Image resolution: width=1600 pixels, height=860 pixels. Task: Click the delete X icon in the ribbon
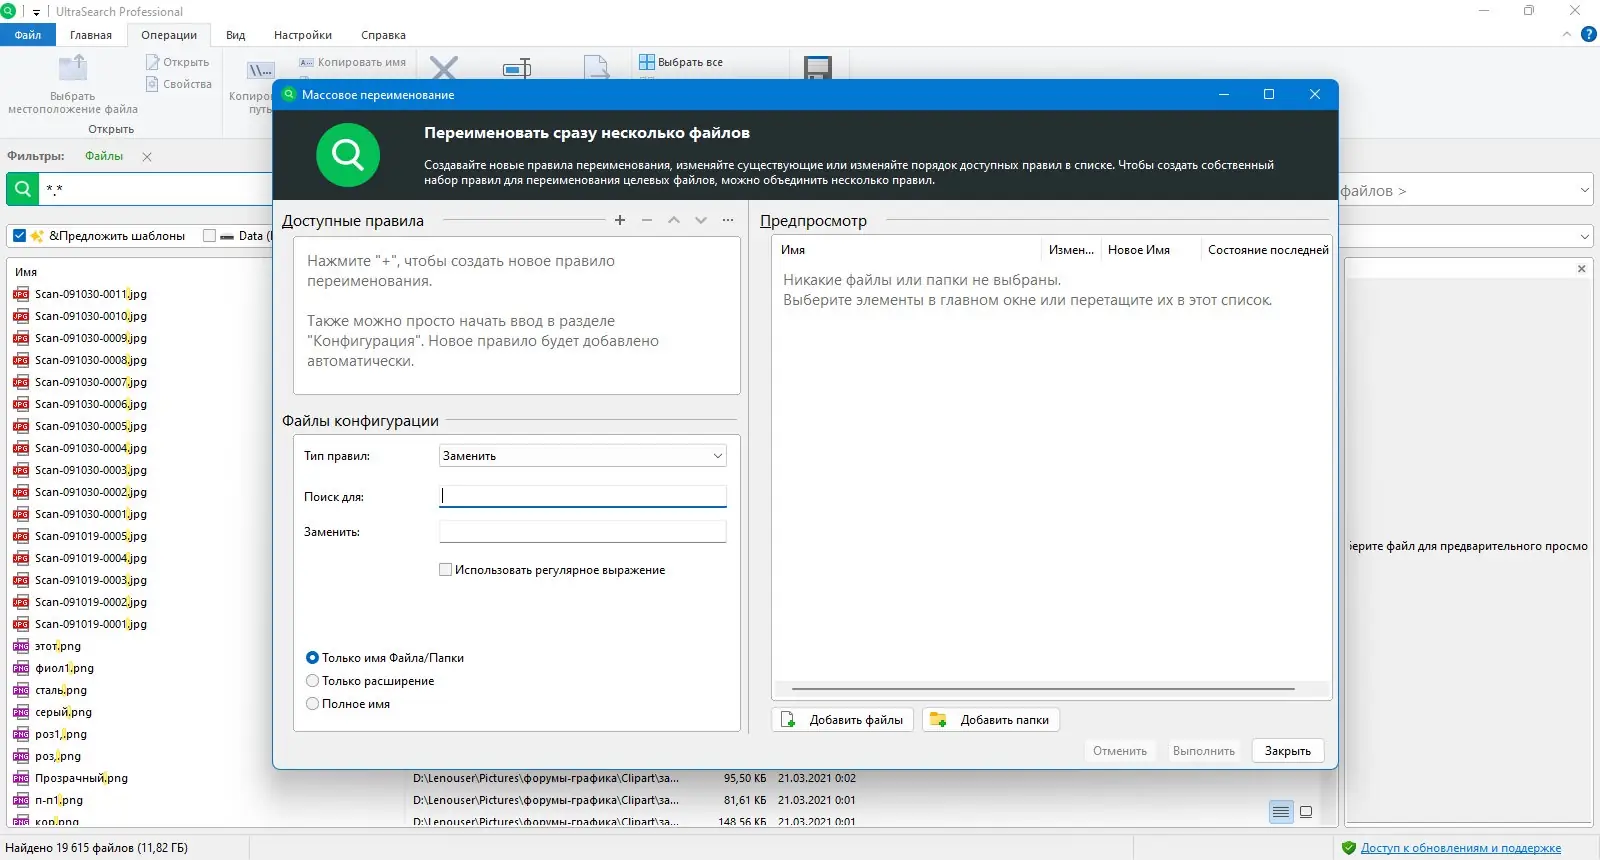(x=444, y=68)
